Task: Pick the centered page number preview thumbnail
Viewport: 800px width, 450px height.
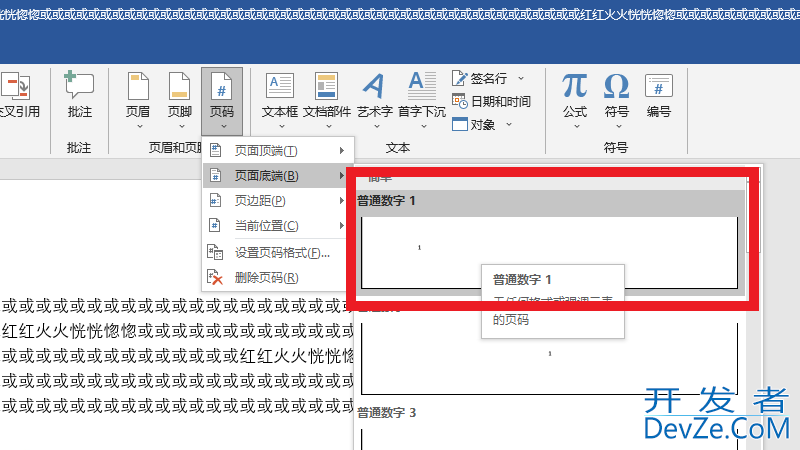Action: [549, 359]
